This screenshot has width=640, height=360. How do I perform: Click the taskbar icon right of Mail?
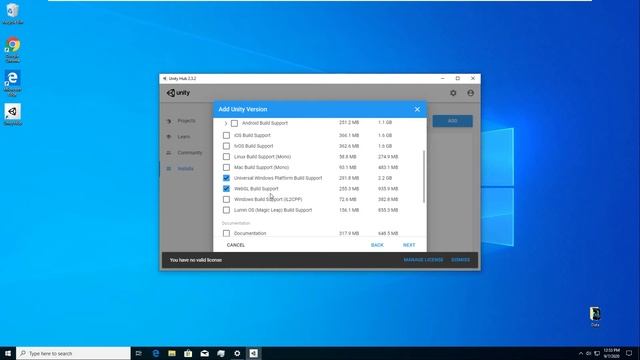tap(221, 353)
